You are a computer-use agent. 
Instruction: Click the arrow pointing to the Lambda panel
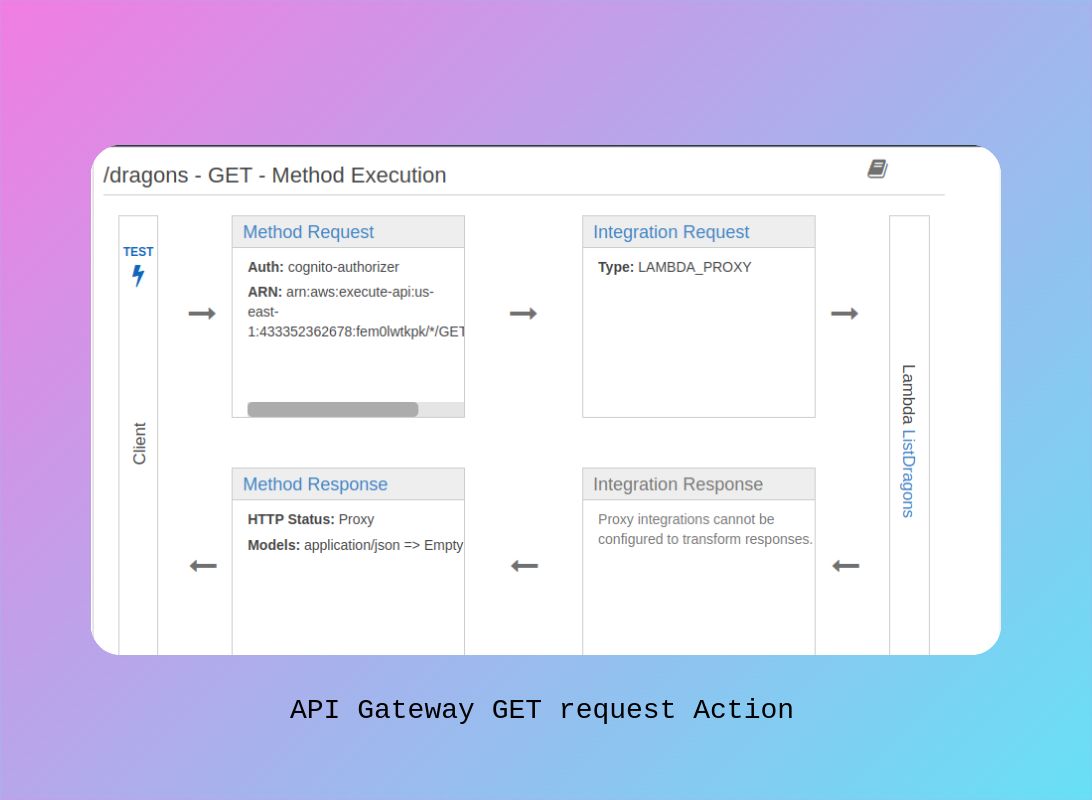pos(845,313)
